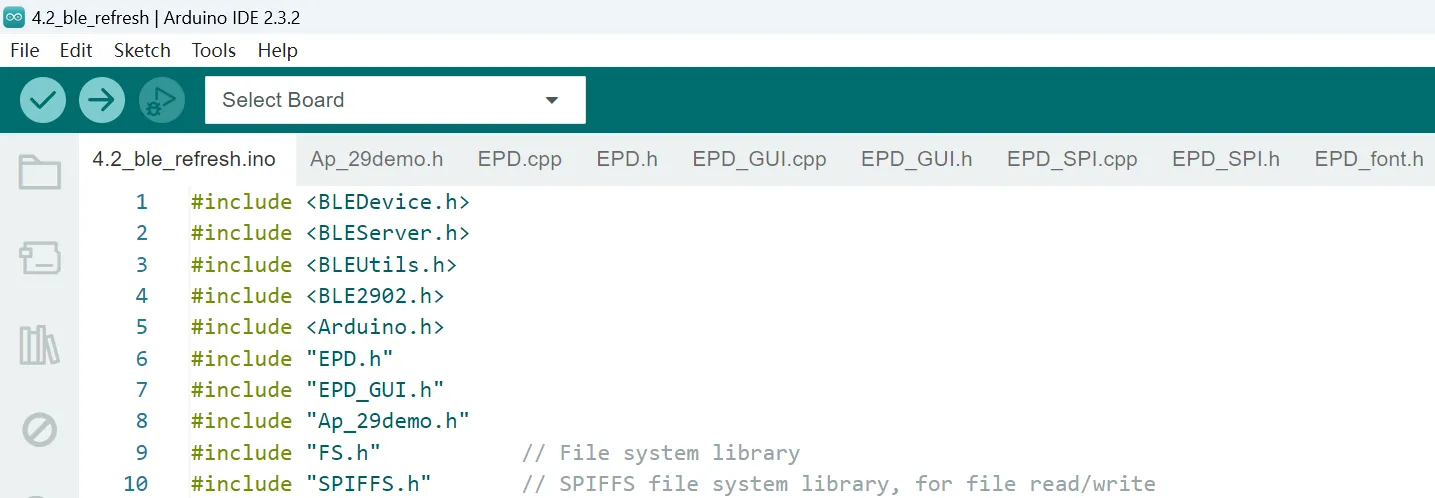Click the Upload arrow button
1435x498 pixels.
point(102,100)
